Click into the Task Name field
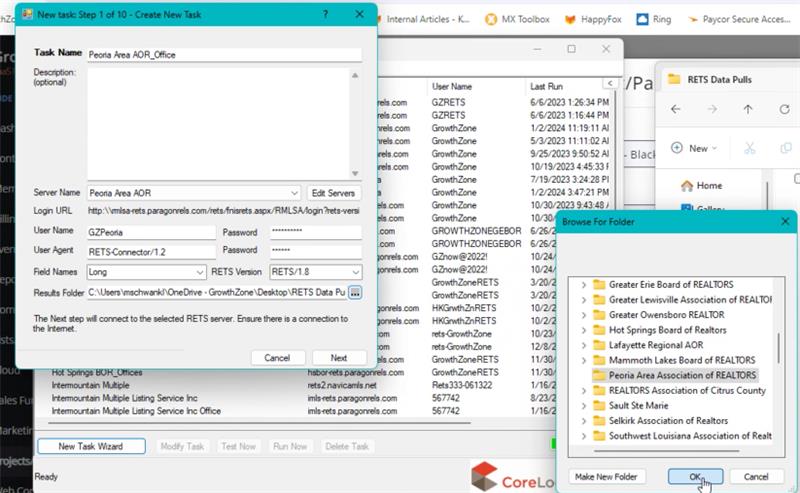The height and width of the screenshot is (493, 800). tap(223, 55)
